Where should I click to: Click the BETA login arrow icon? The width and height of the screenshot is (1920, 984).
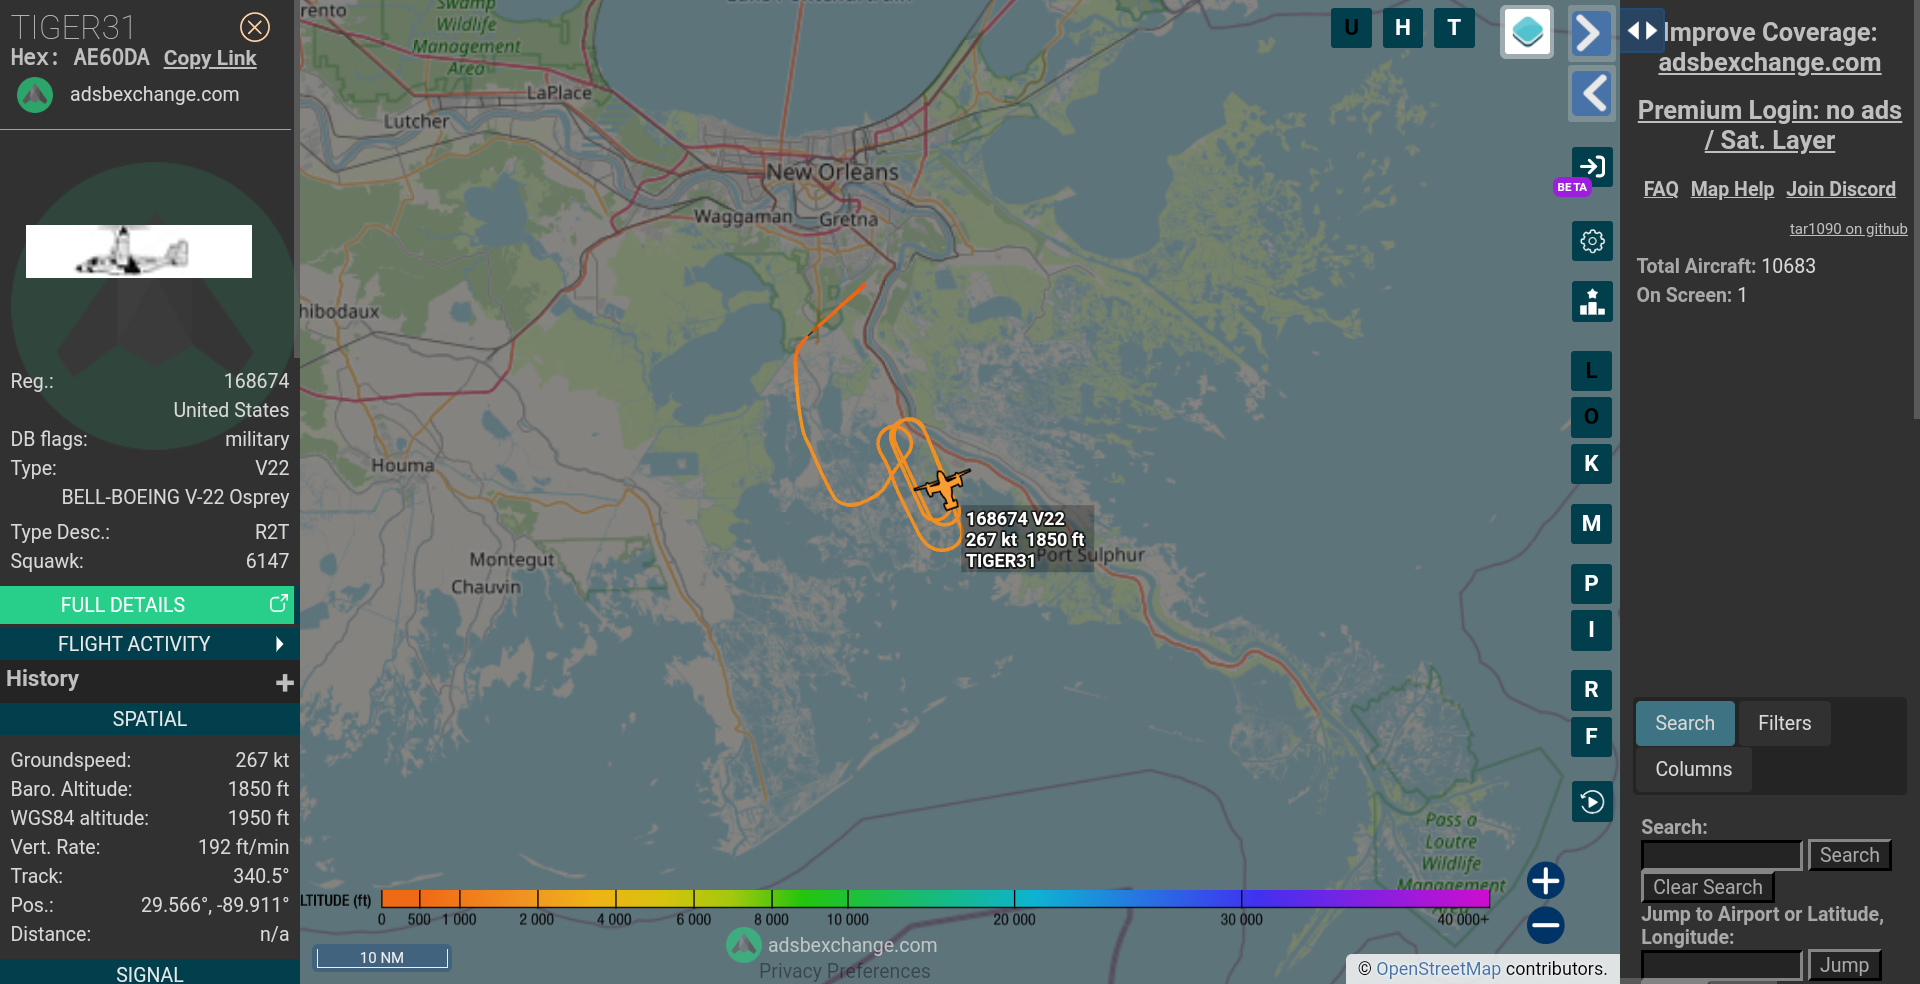click(x=1592, y=167)
